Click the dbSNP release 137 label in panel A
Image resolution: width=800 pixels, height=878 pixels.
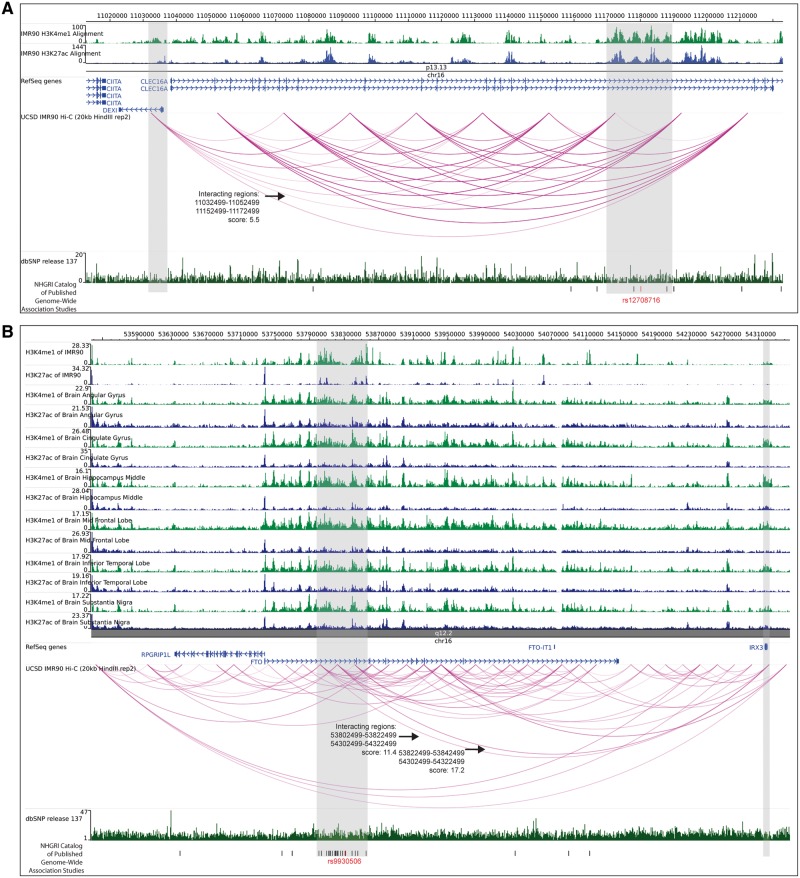49,261
